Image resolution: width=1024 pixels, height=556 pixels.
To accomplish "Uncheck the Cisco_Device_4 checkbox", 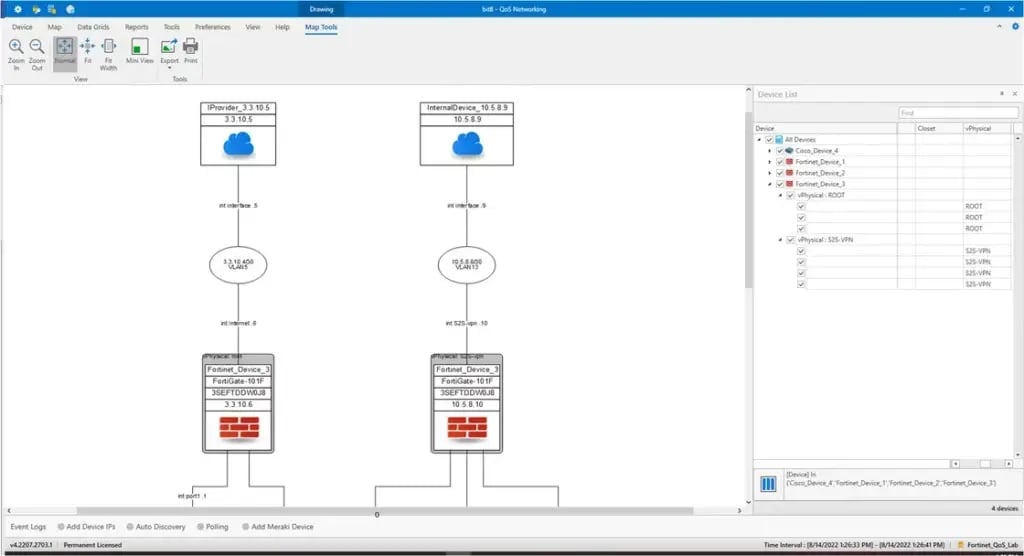I will pyautogui.click(x=779, y=150).
